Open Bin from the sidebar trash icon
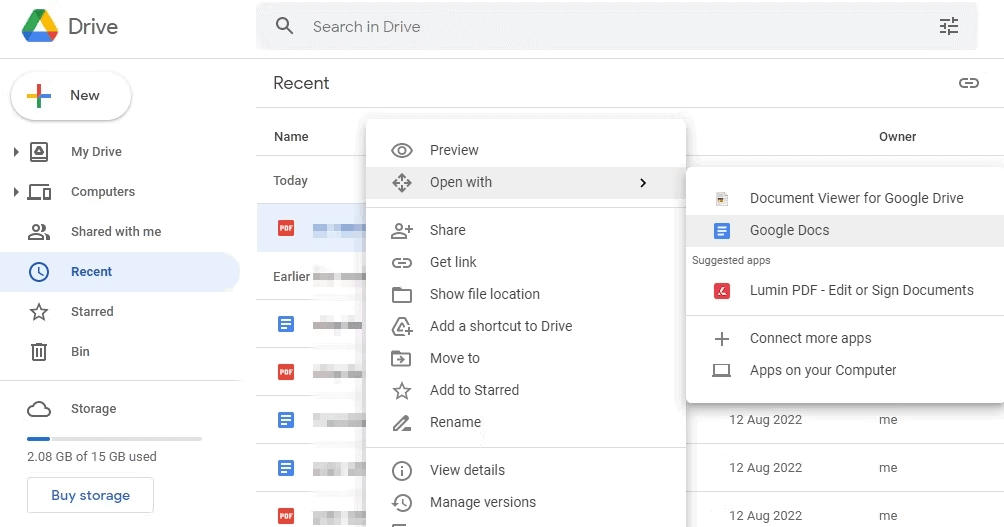This screenshot has height=527, width=1004. (39, 352)
